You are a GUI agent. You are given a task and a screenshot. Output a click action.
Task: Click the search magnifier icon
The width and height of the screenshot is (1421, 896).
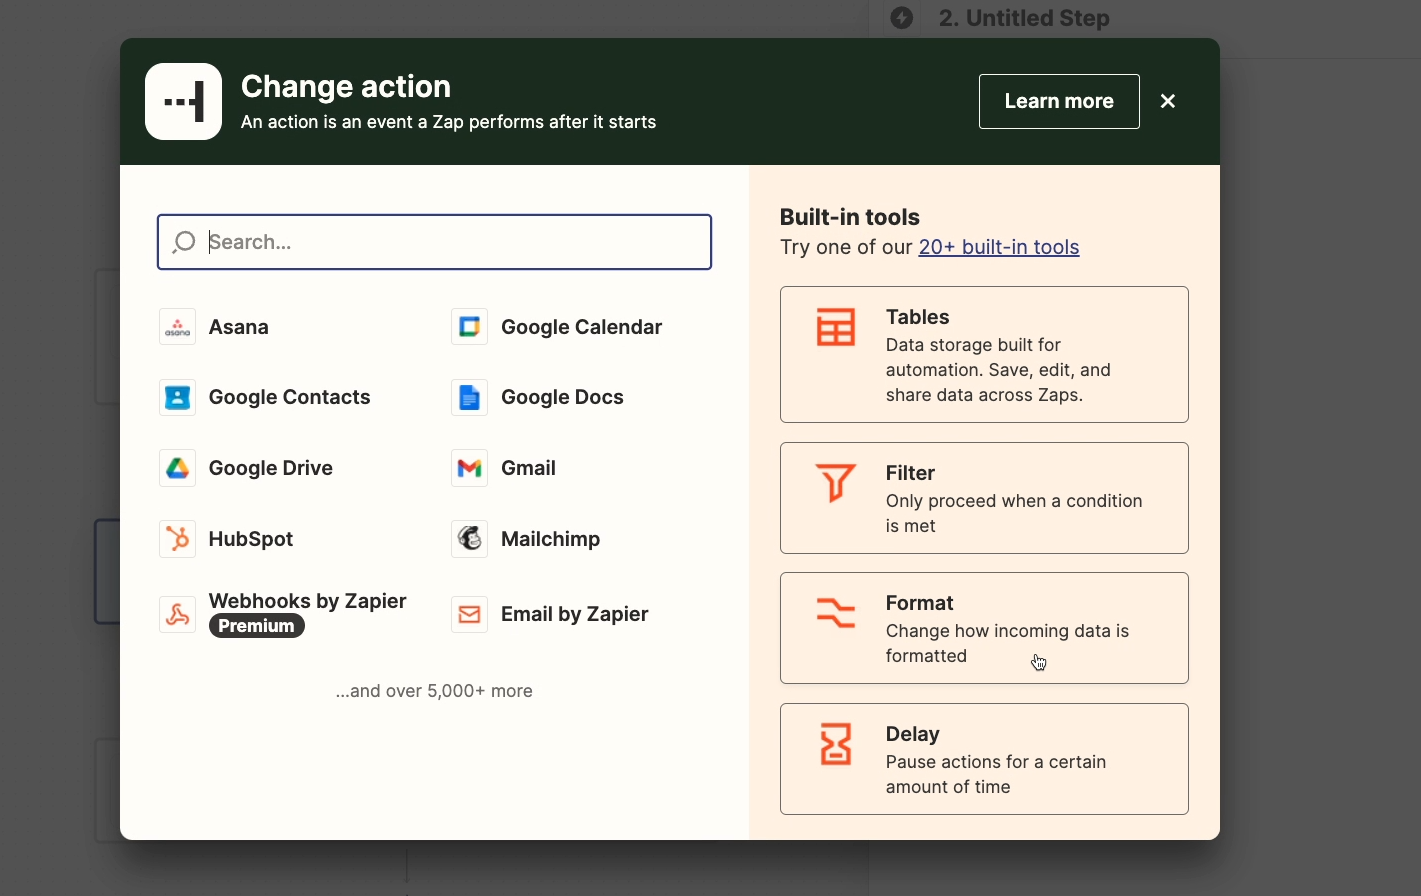184,242
